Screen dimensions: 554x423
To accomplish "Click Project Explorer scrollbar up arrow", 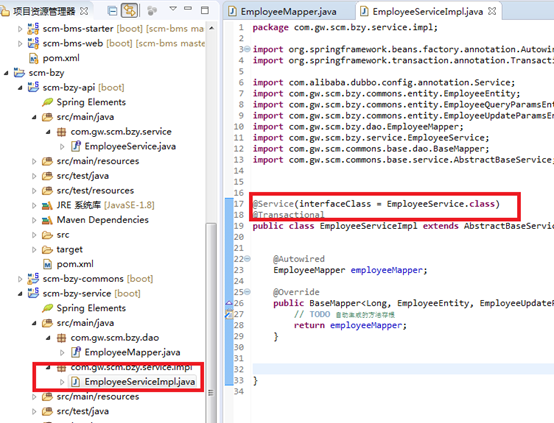I will point(211,28).
